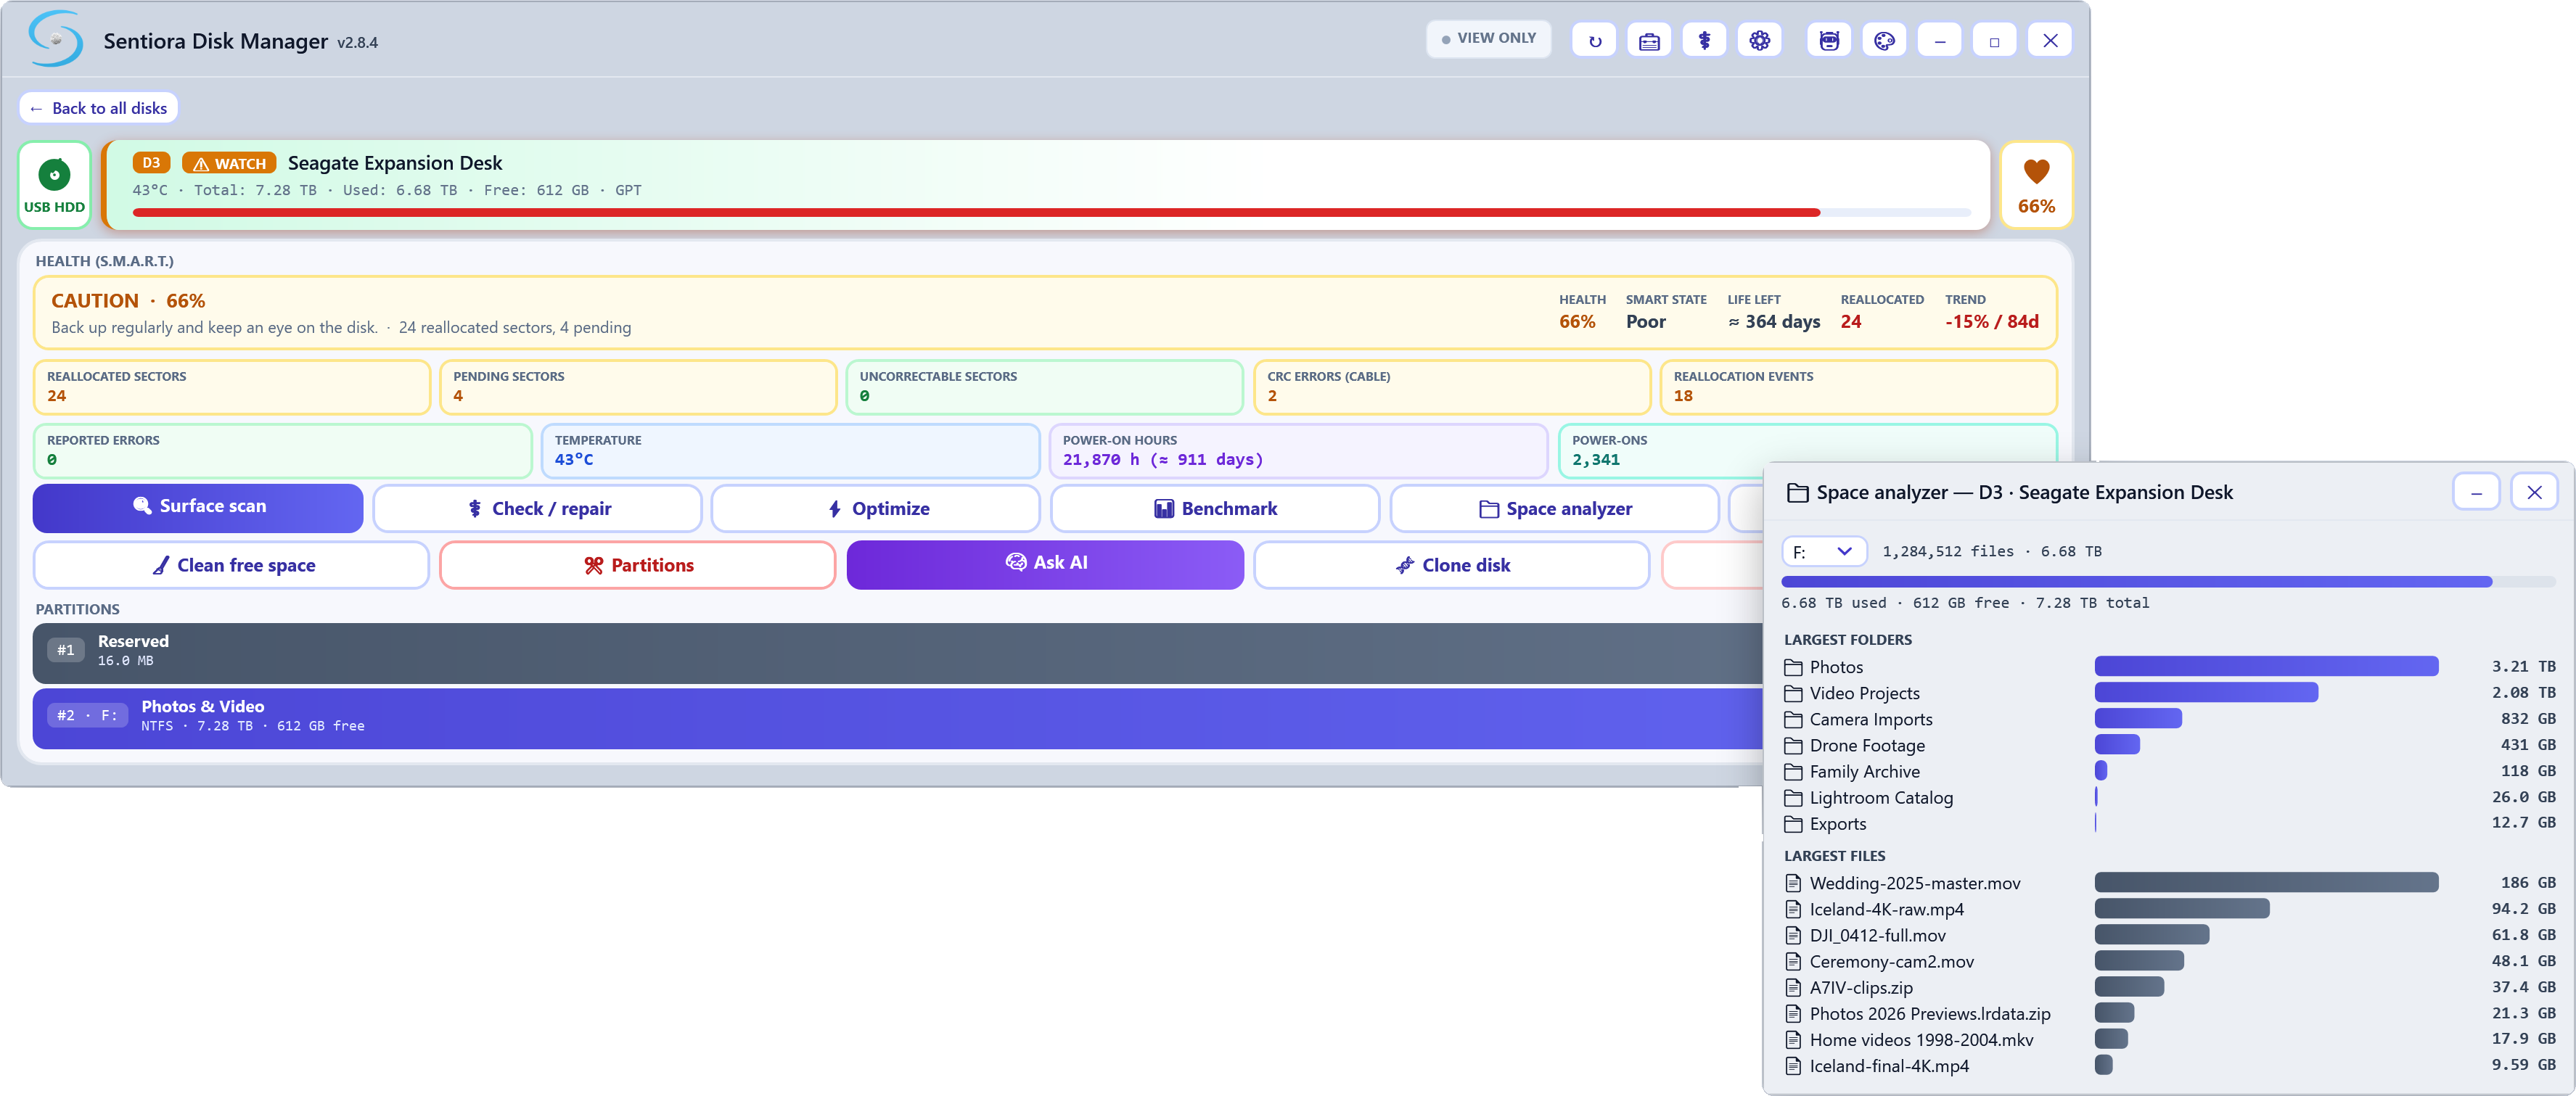Screen dimensions: 2576x1096
Task: Click the Video Projects folder
Action: pyautogui.click(x=2169, y=693)
